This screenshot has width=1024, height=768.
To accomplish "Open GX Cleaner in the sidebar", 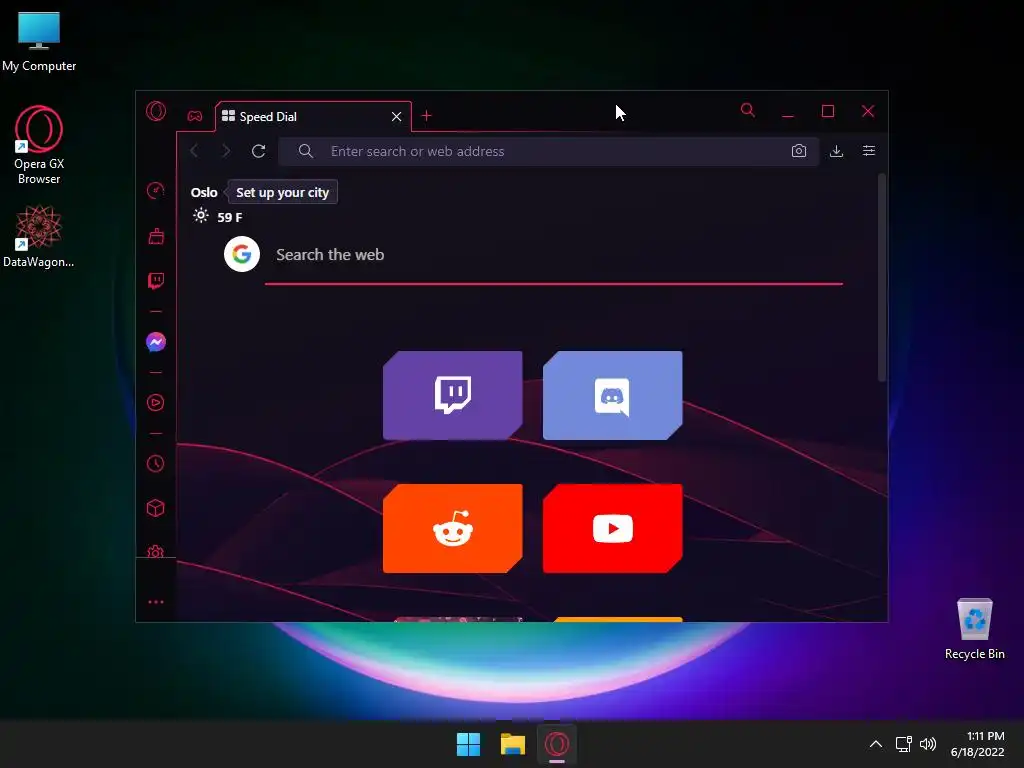I will point(155,236).
